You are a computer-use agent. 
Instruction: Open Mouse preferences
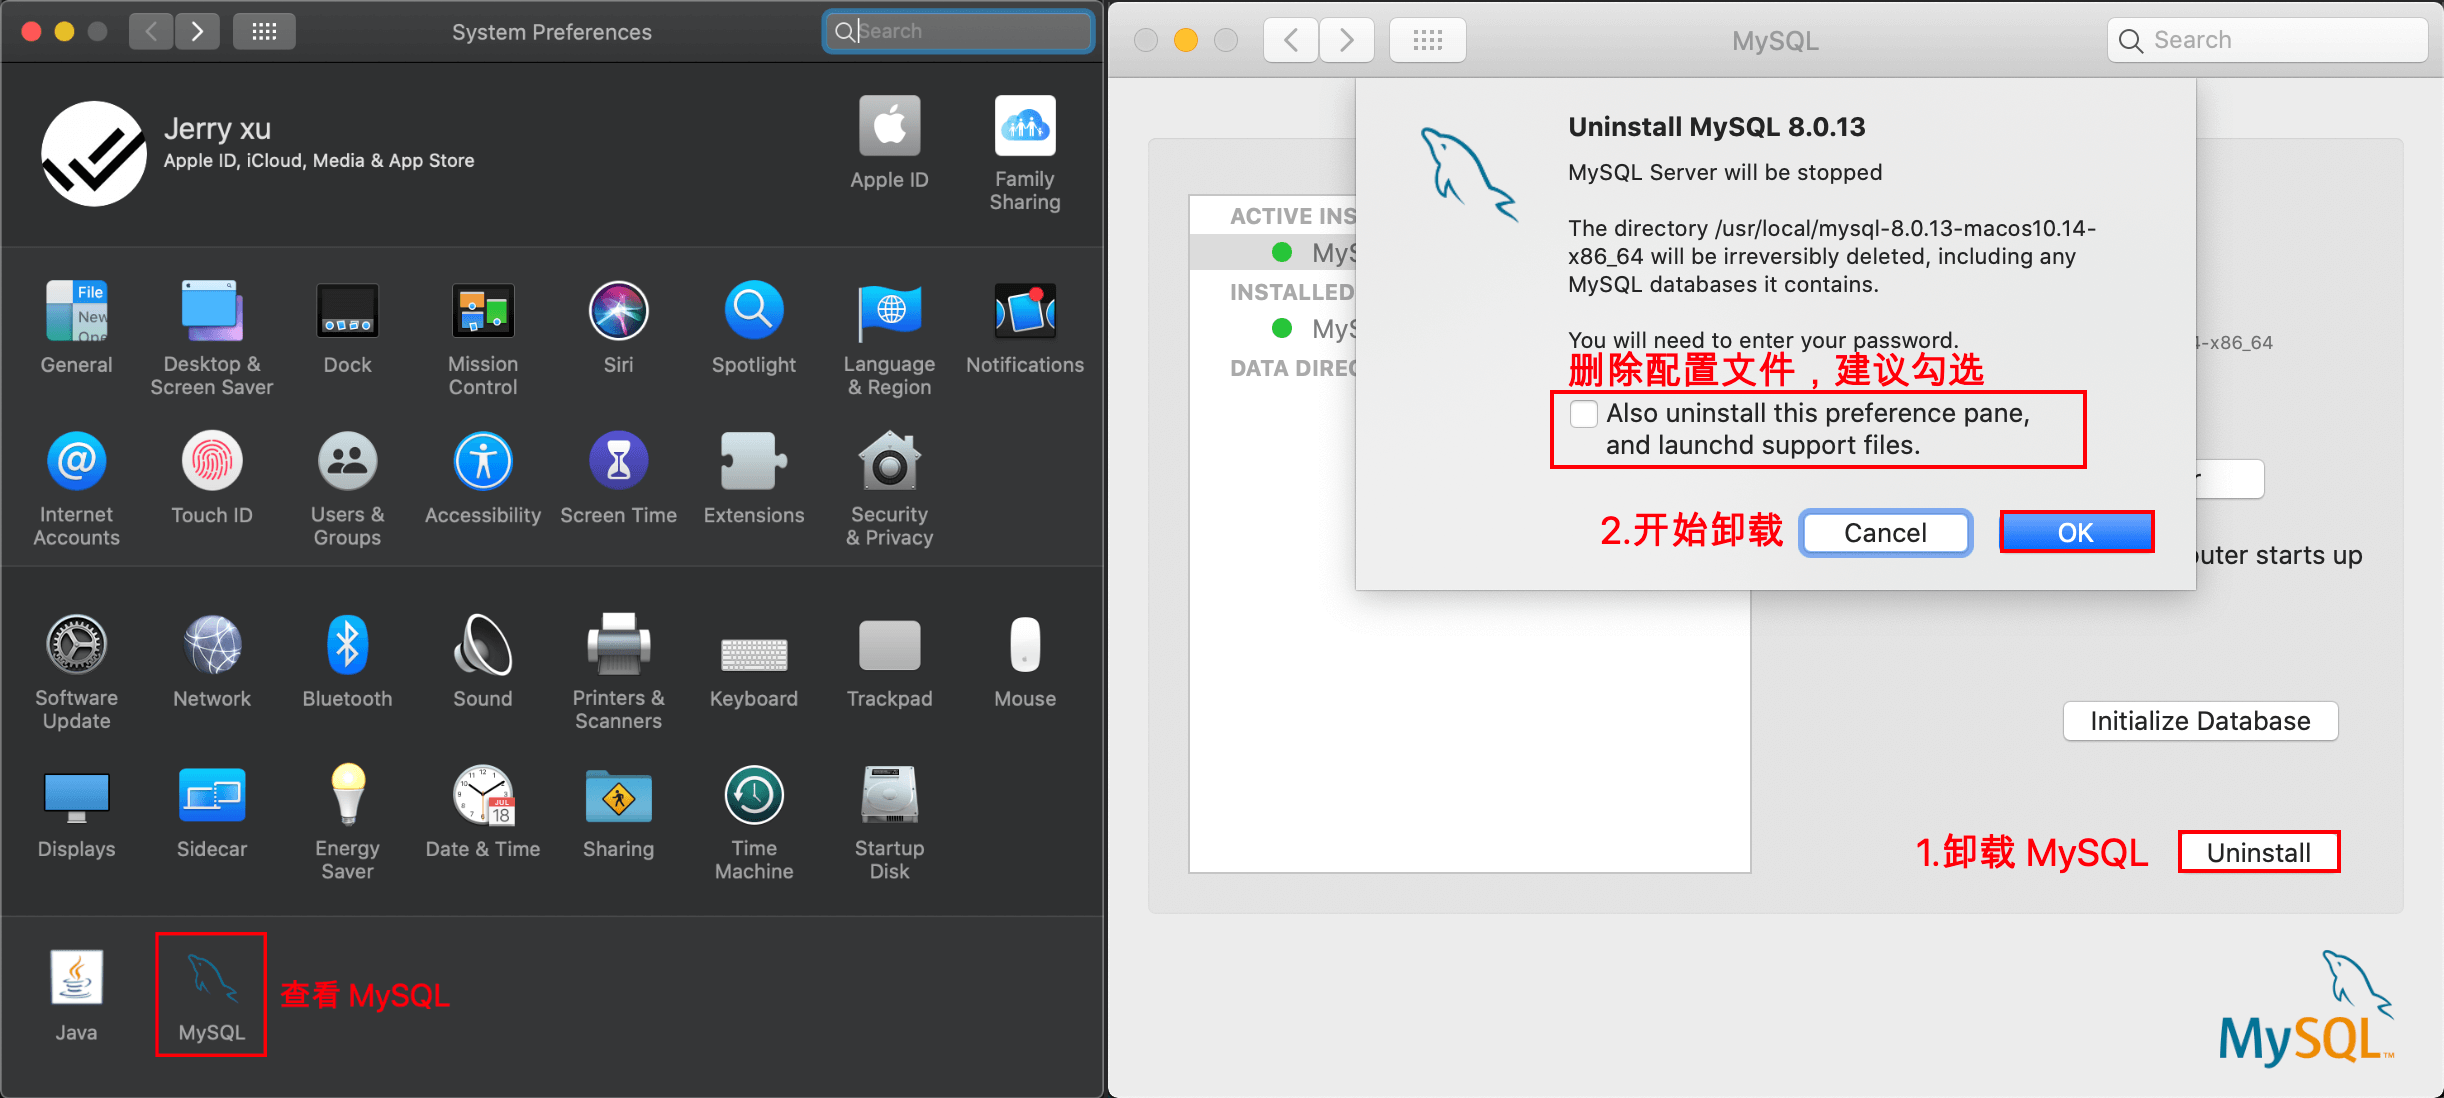click(x=1025, y=662)
